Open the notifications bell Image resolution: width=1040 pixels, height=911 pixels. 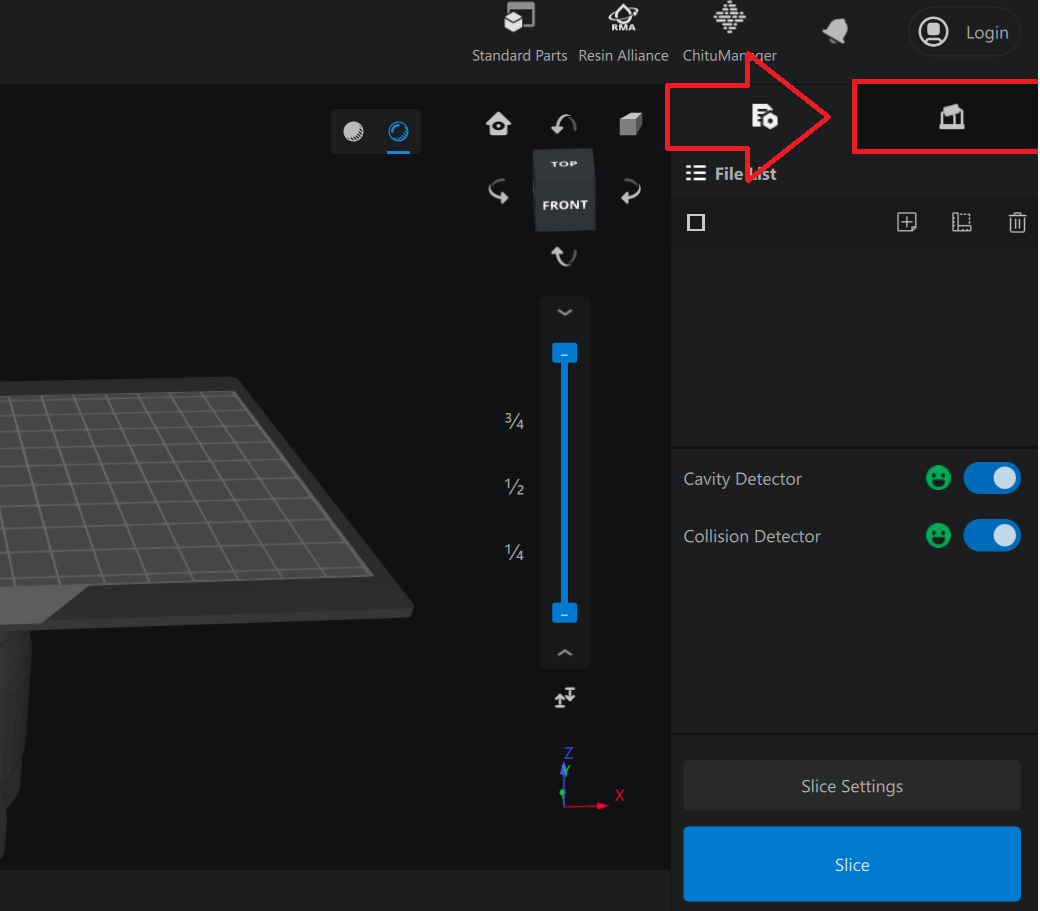click(x=835, y=32)
